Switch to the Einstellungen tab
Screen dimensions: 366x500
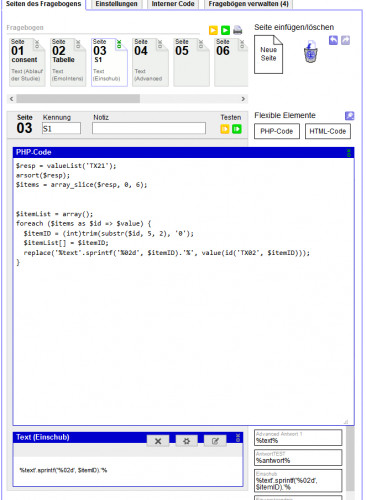click(x=116, y=4)
